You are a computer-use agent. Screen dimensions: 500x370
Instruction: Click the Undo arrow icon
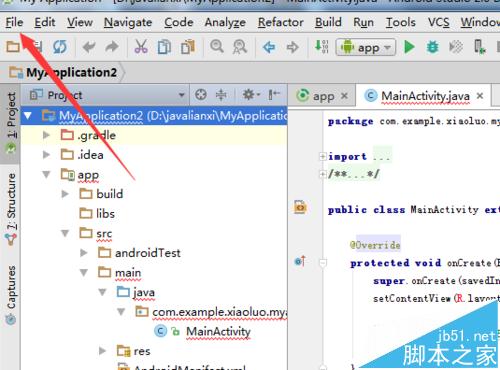pyautogui.click(x=89, y=47)
